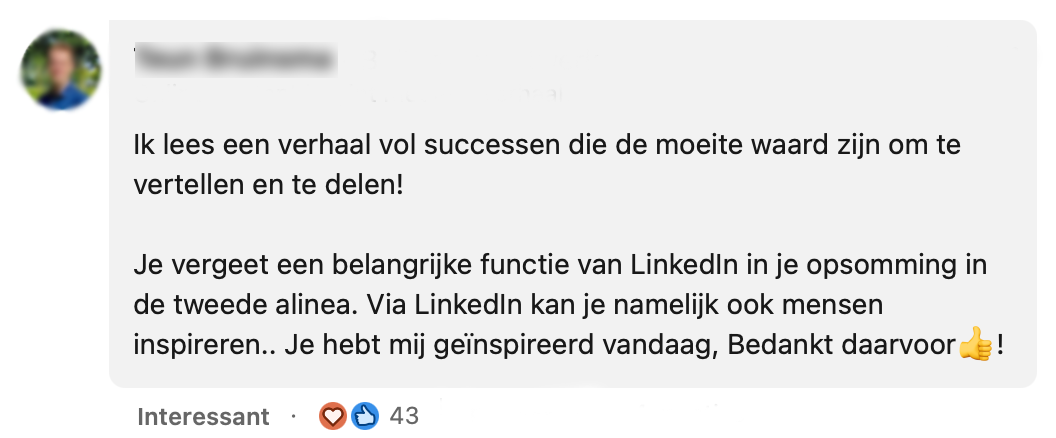Click the blurred subtitle under the commenter name
Screen dimensions: 1056x438
point(350,95)
